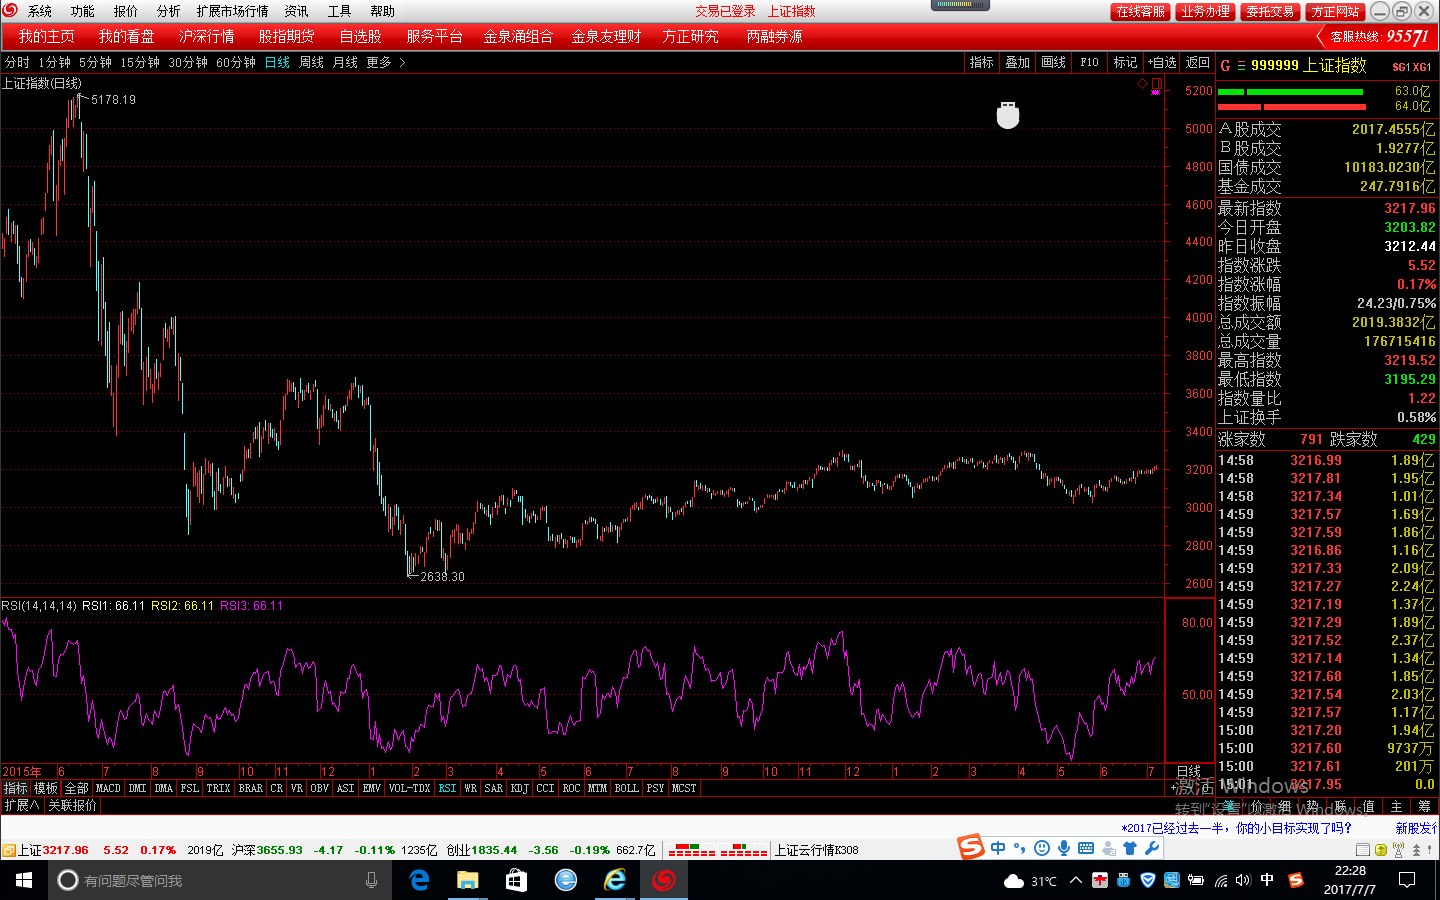Click the red diamond icon above the chart
Viewport: 1440px width, 900px height.
point(1142,84)
